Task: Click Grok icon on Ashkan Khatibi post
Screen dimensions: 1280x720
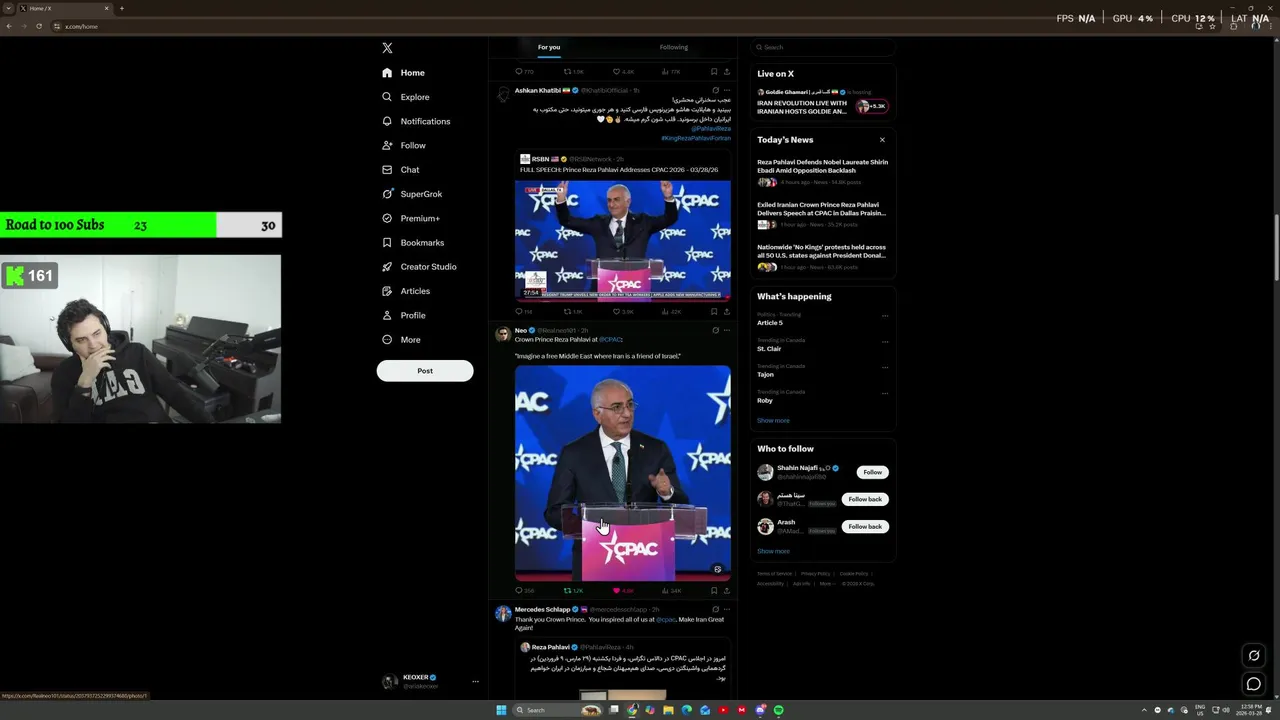Action: tap(715, 90)
